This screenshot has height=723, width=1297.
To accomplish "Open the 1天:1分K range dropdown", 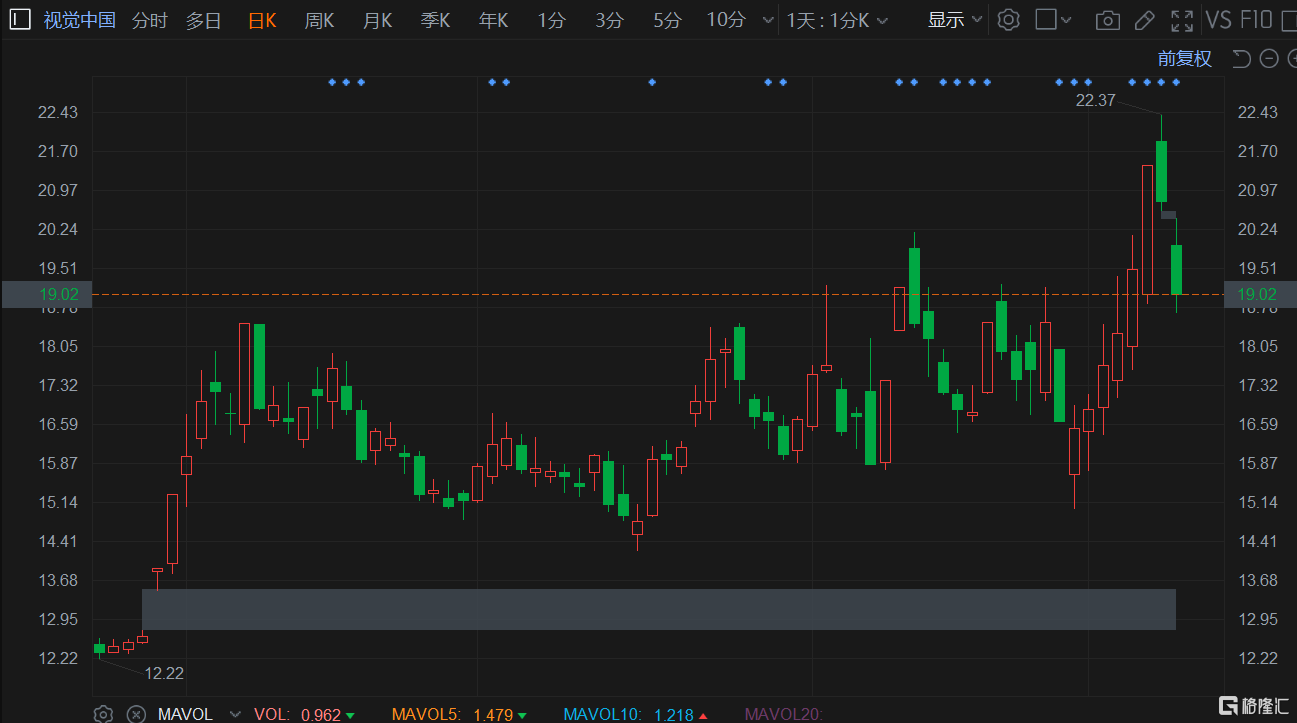I will [x=837, y=20].
